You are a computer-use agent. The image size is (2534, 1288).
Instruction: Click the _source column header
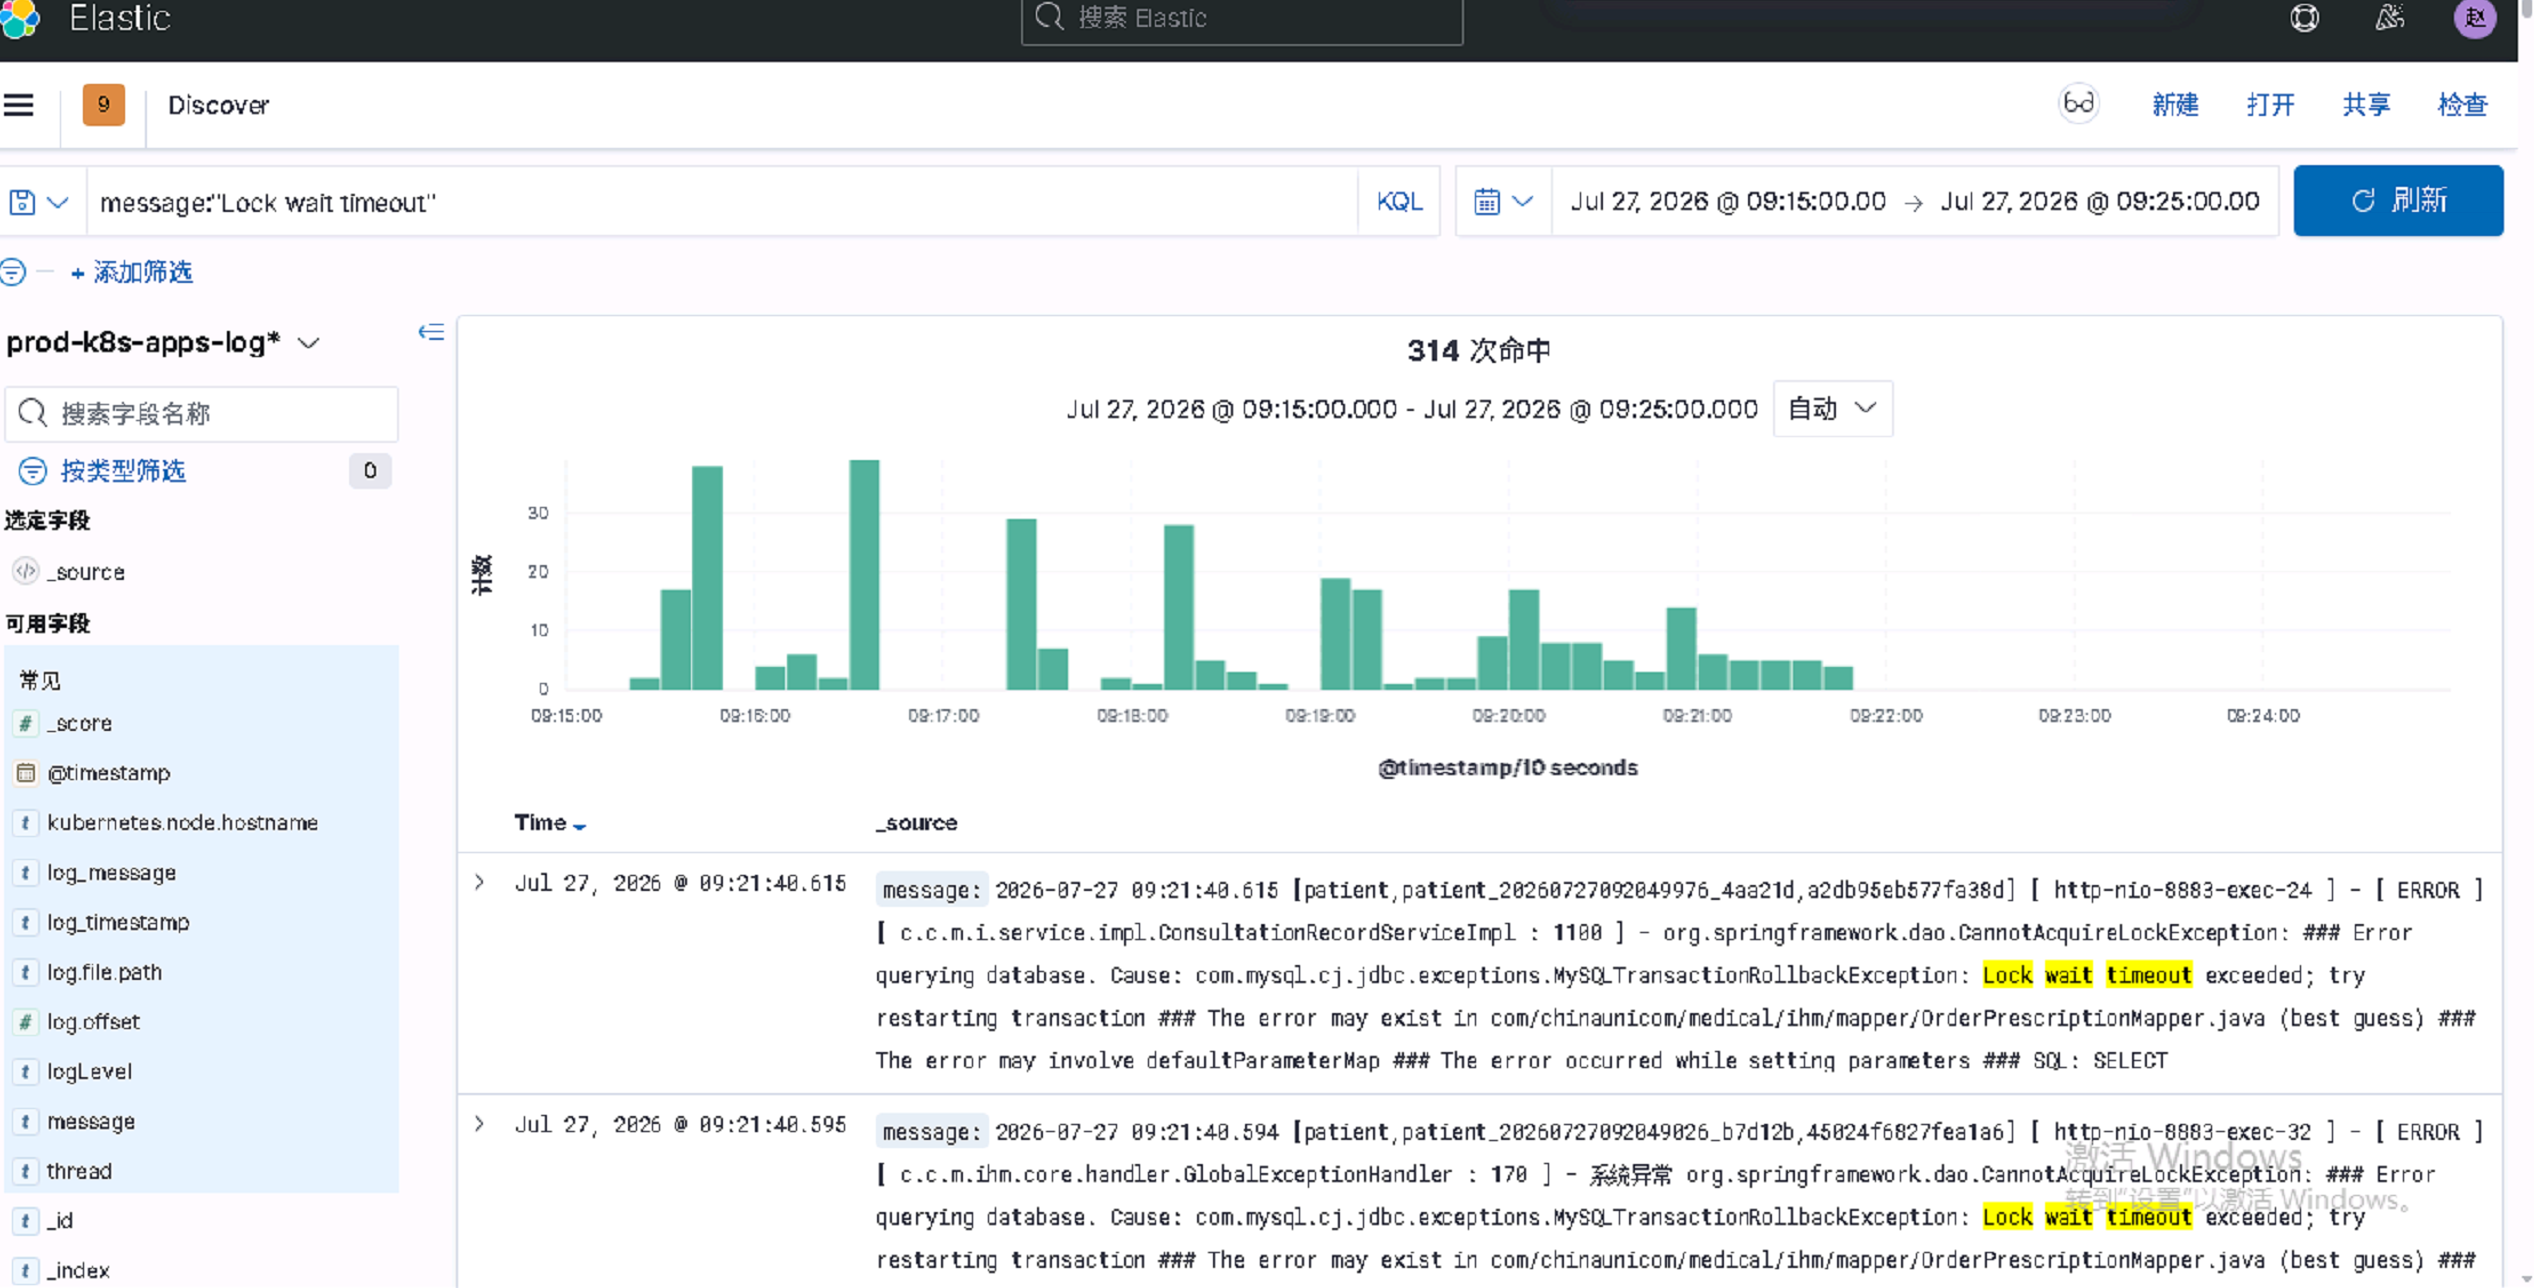917,823
